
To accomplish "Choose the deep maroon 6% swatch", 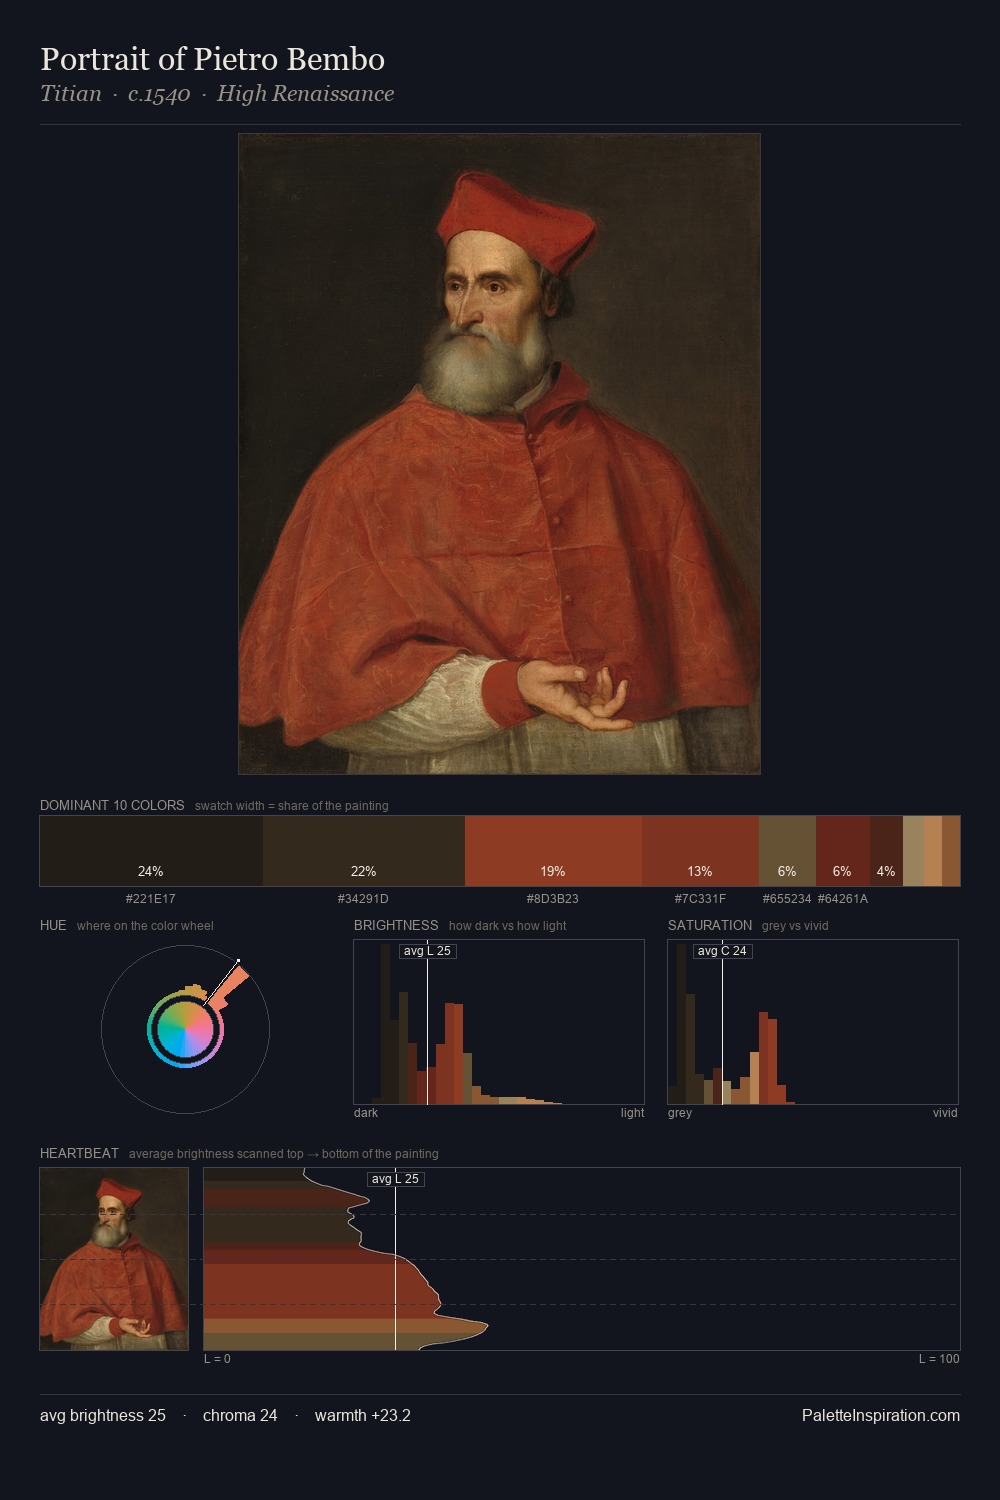I will click(x=843, y=851).
